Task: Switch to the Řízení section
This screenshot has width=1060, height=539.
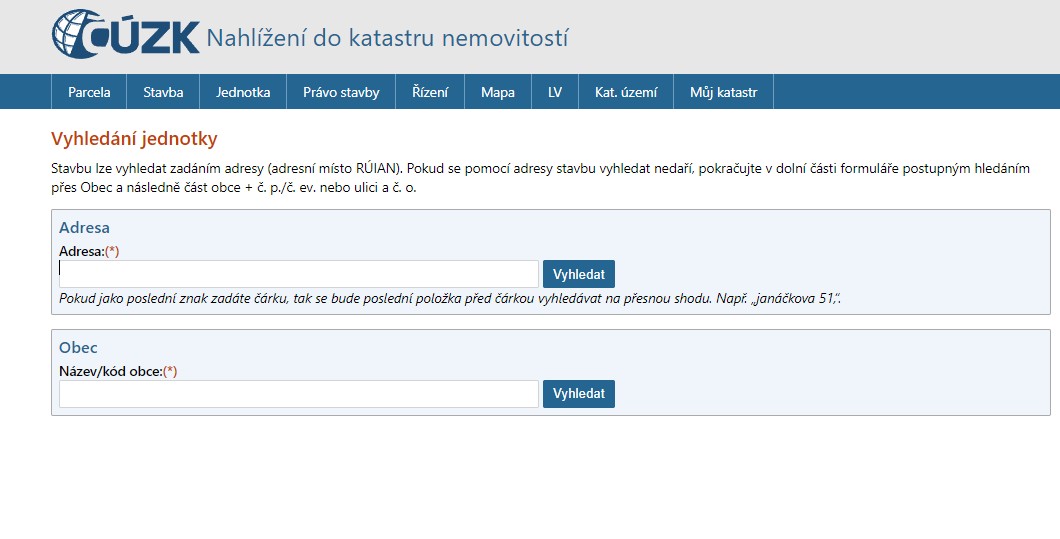Action: [430, 92]
